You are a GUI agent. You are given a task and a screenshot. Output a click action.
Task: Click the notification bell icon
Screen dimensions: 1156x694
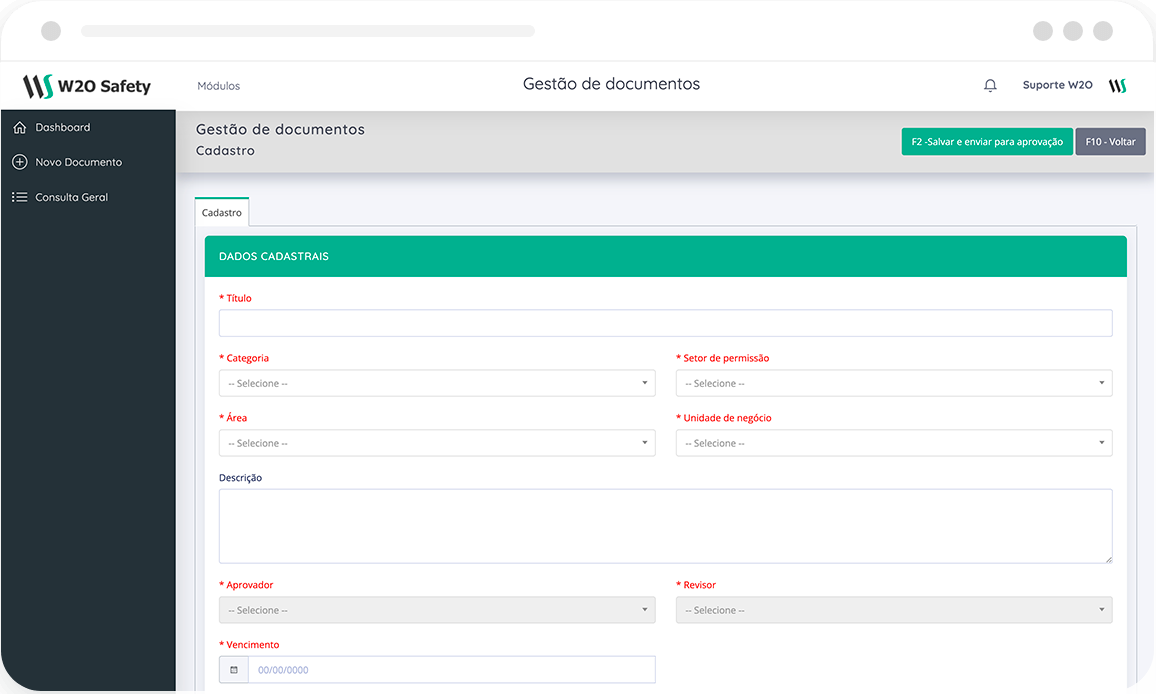click(990, 85)
